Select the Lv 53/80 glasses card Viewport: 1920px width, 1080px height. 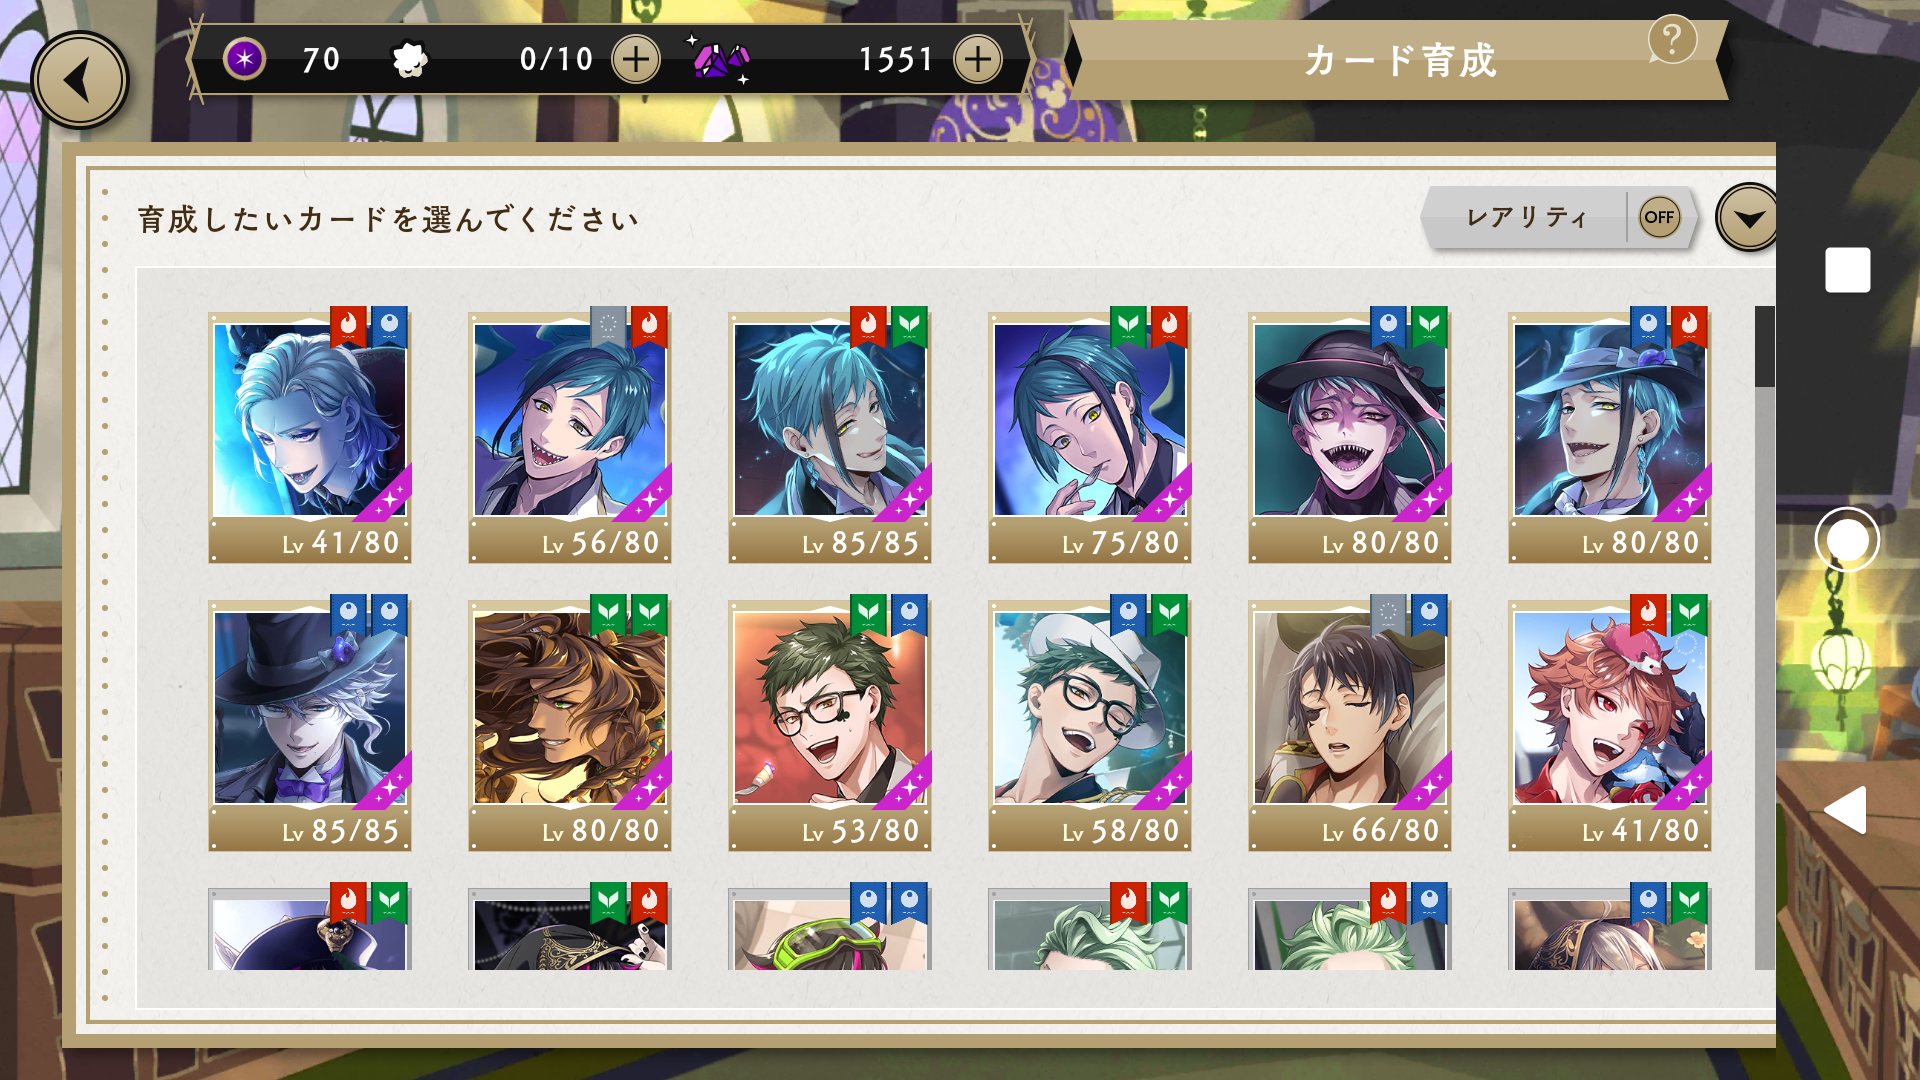click(x=830, y=723)
